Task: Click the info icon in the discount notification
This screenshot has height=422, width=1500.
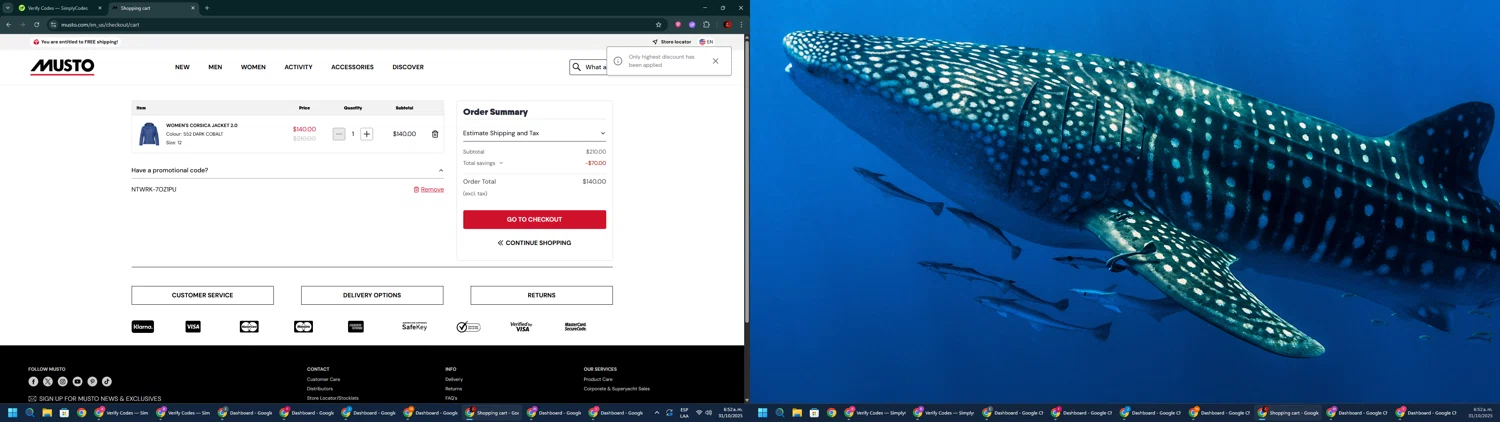Action: (x=618, y=61)
